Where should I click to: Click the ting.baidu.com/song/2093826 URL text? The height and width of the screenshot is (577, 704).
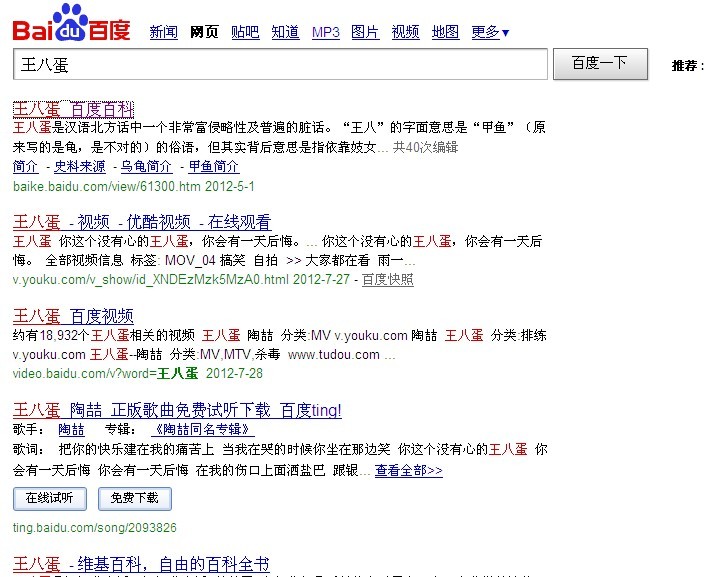pyautogui.click(x=95, y=528)
